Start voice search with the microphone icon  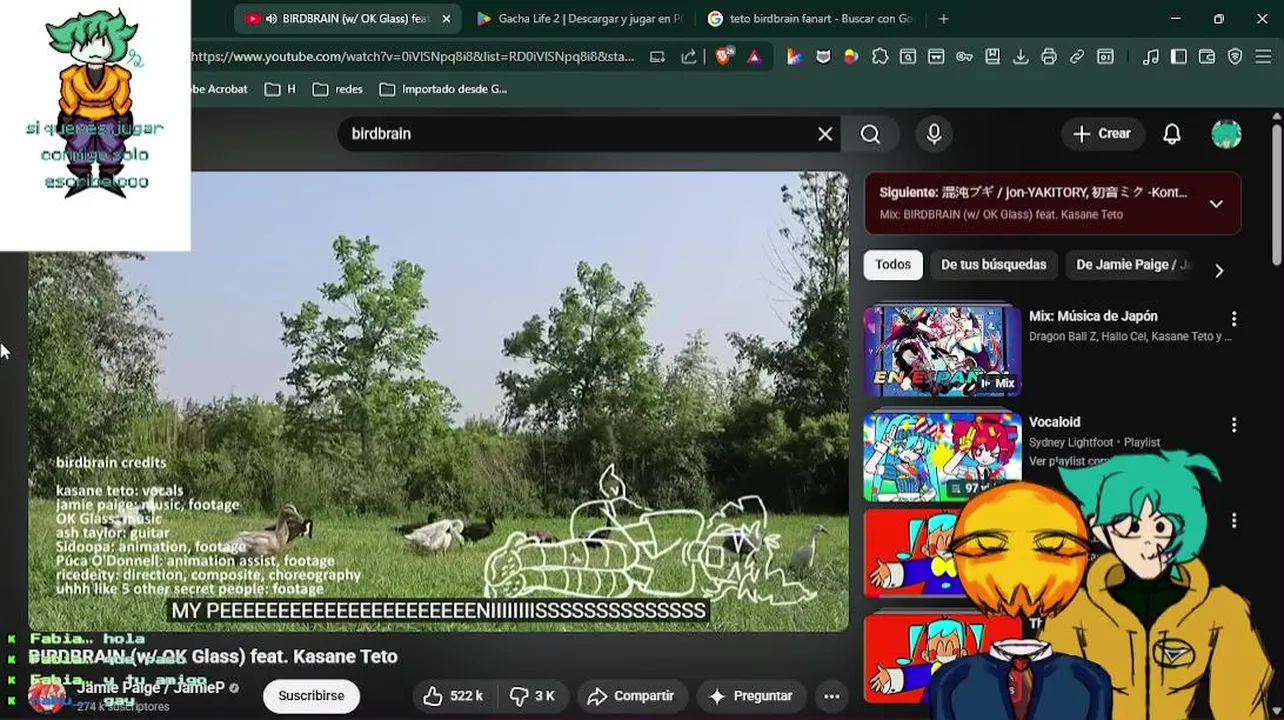click(x=934, y=134)
